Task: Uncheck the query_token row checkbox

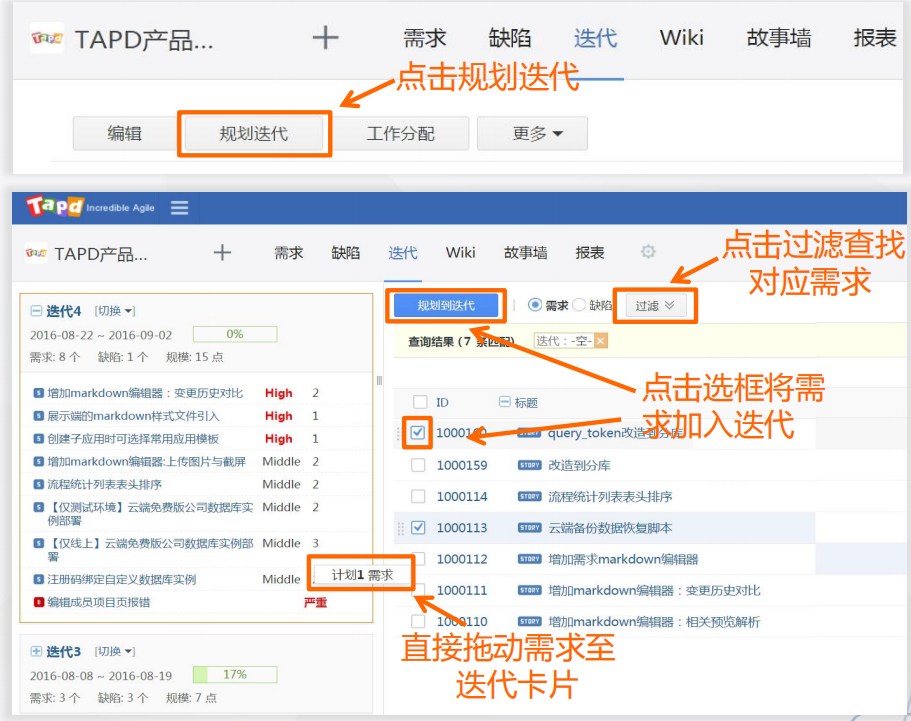Action: [x=417, y=432]
